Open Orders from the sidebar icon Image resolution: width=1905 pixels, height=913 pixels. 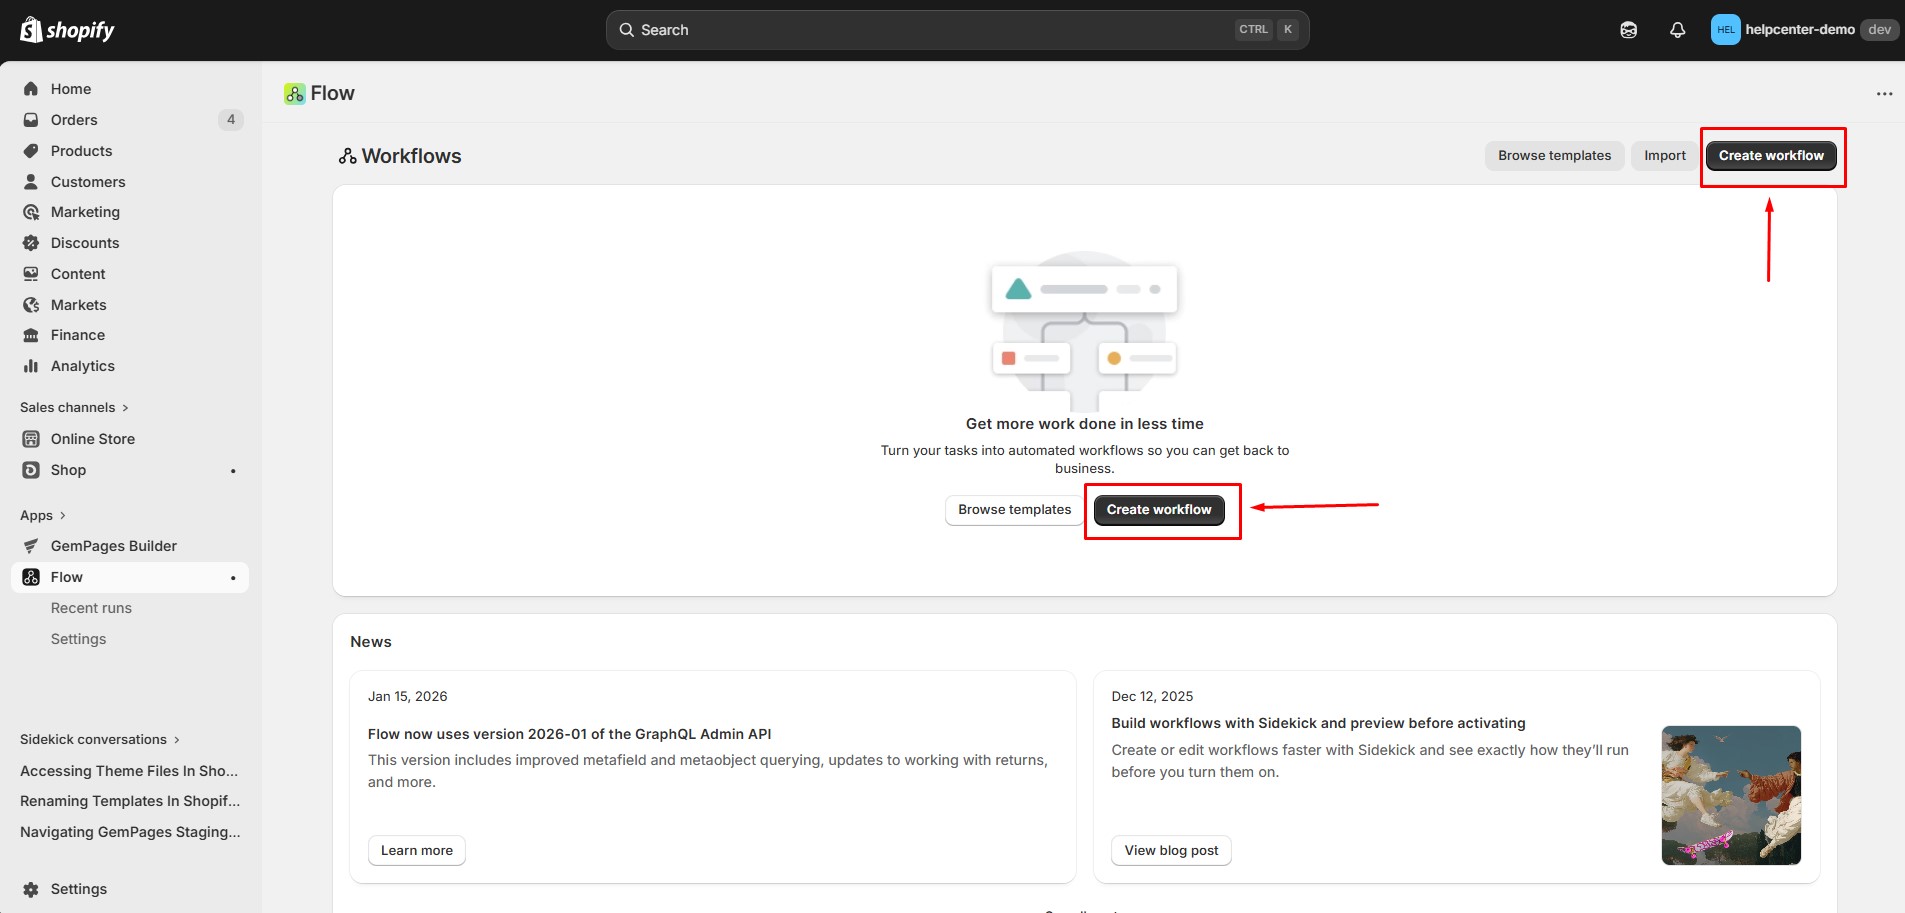[x=31, y=120]
